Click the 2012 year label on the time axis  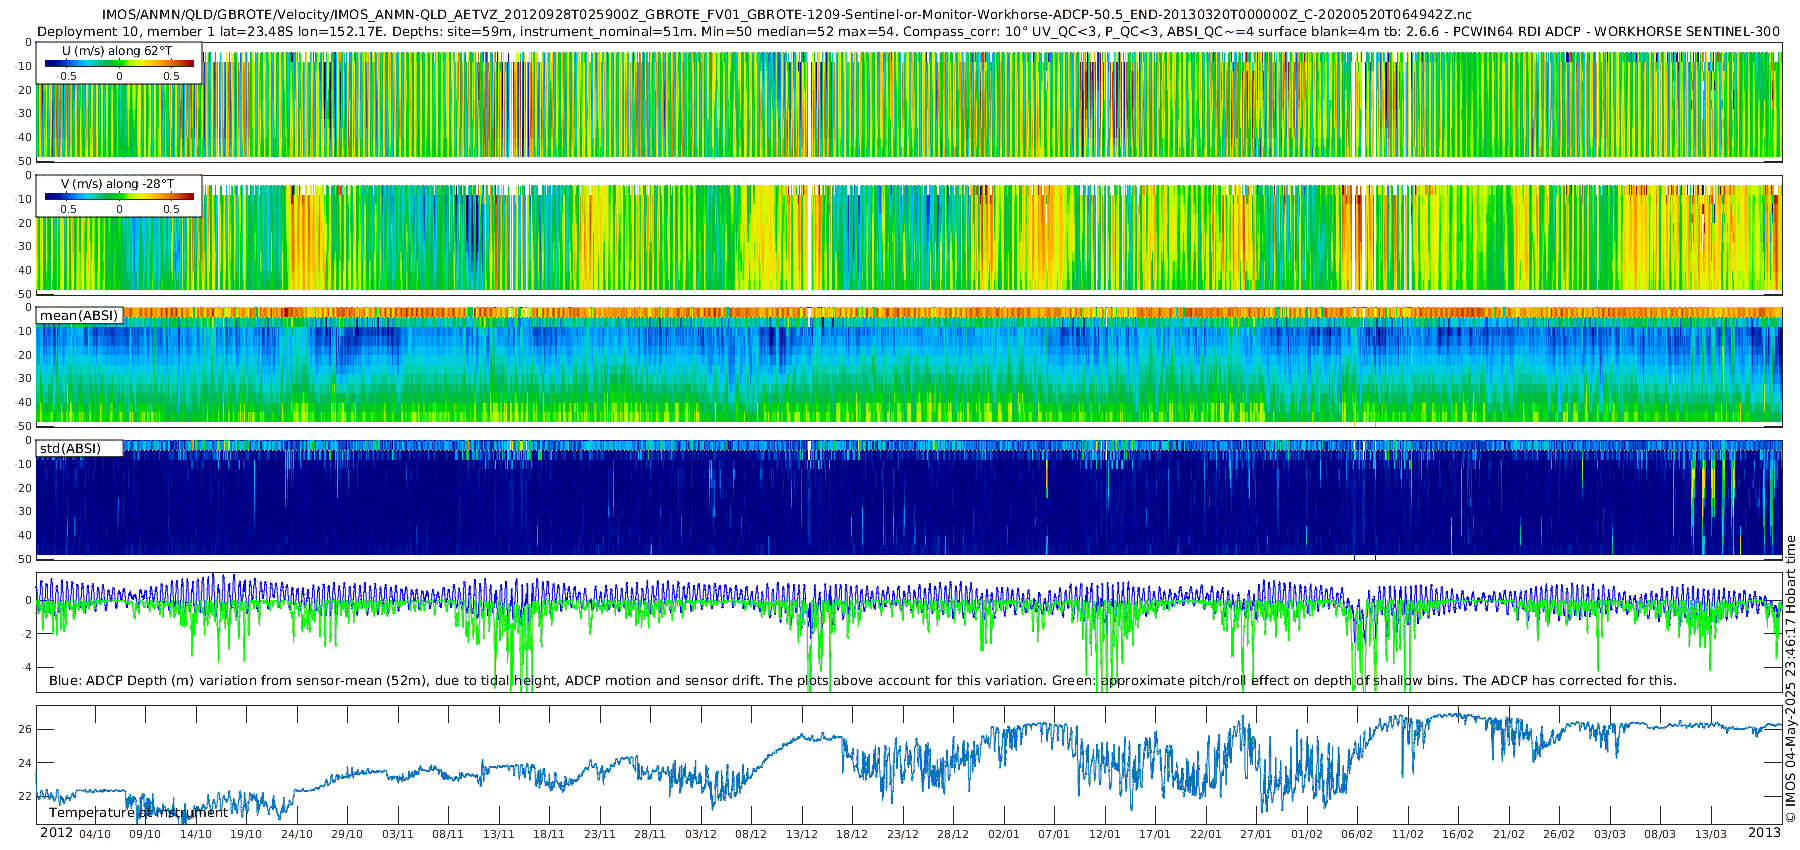(56, 833)
